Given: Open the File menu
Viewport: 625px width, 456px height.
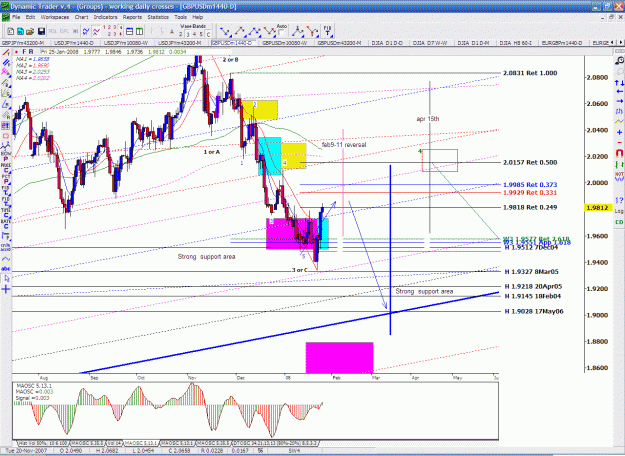Looking at the screenshot, I should (16, 17).
